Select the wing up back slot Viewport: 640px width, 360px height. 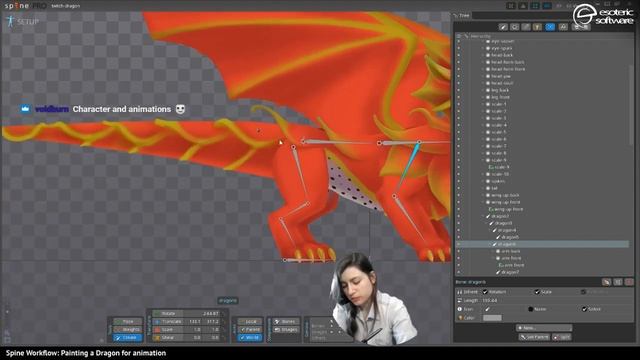point(505,195)
